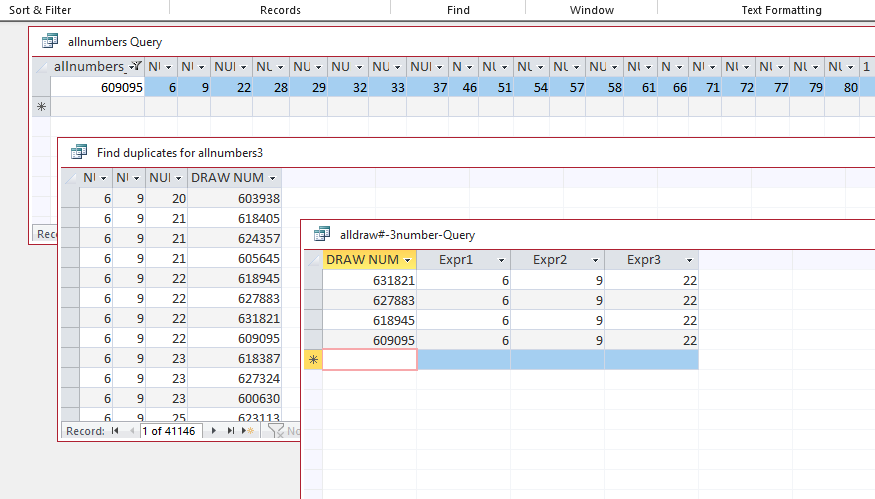Screen dimensions: 875x499
Task: Click the current record number box
Action: (x=169, y=431)
